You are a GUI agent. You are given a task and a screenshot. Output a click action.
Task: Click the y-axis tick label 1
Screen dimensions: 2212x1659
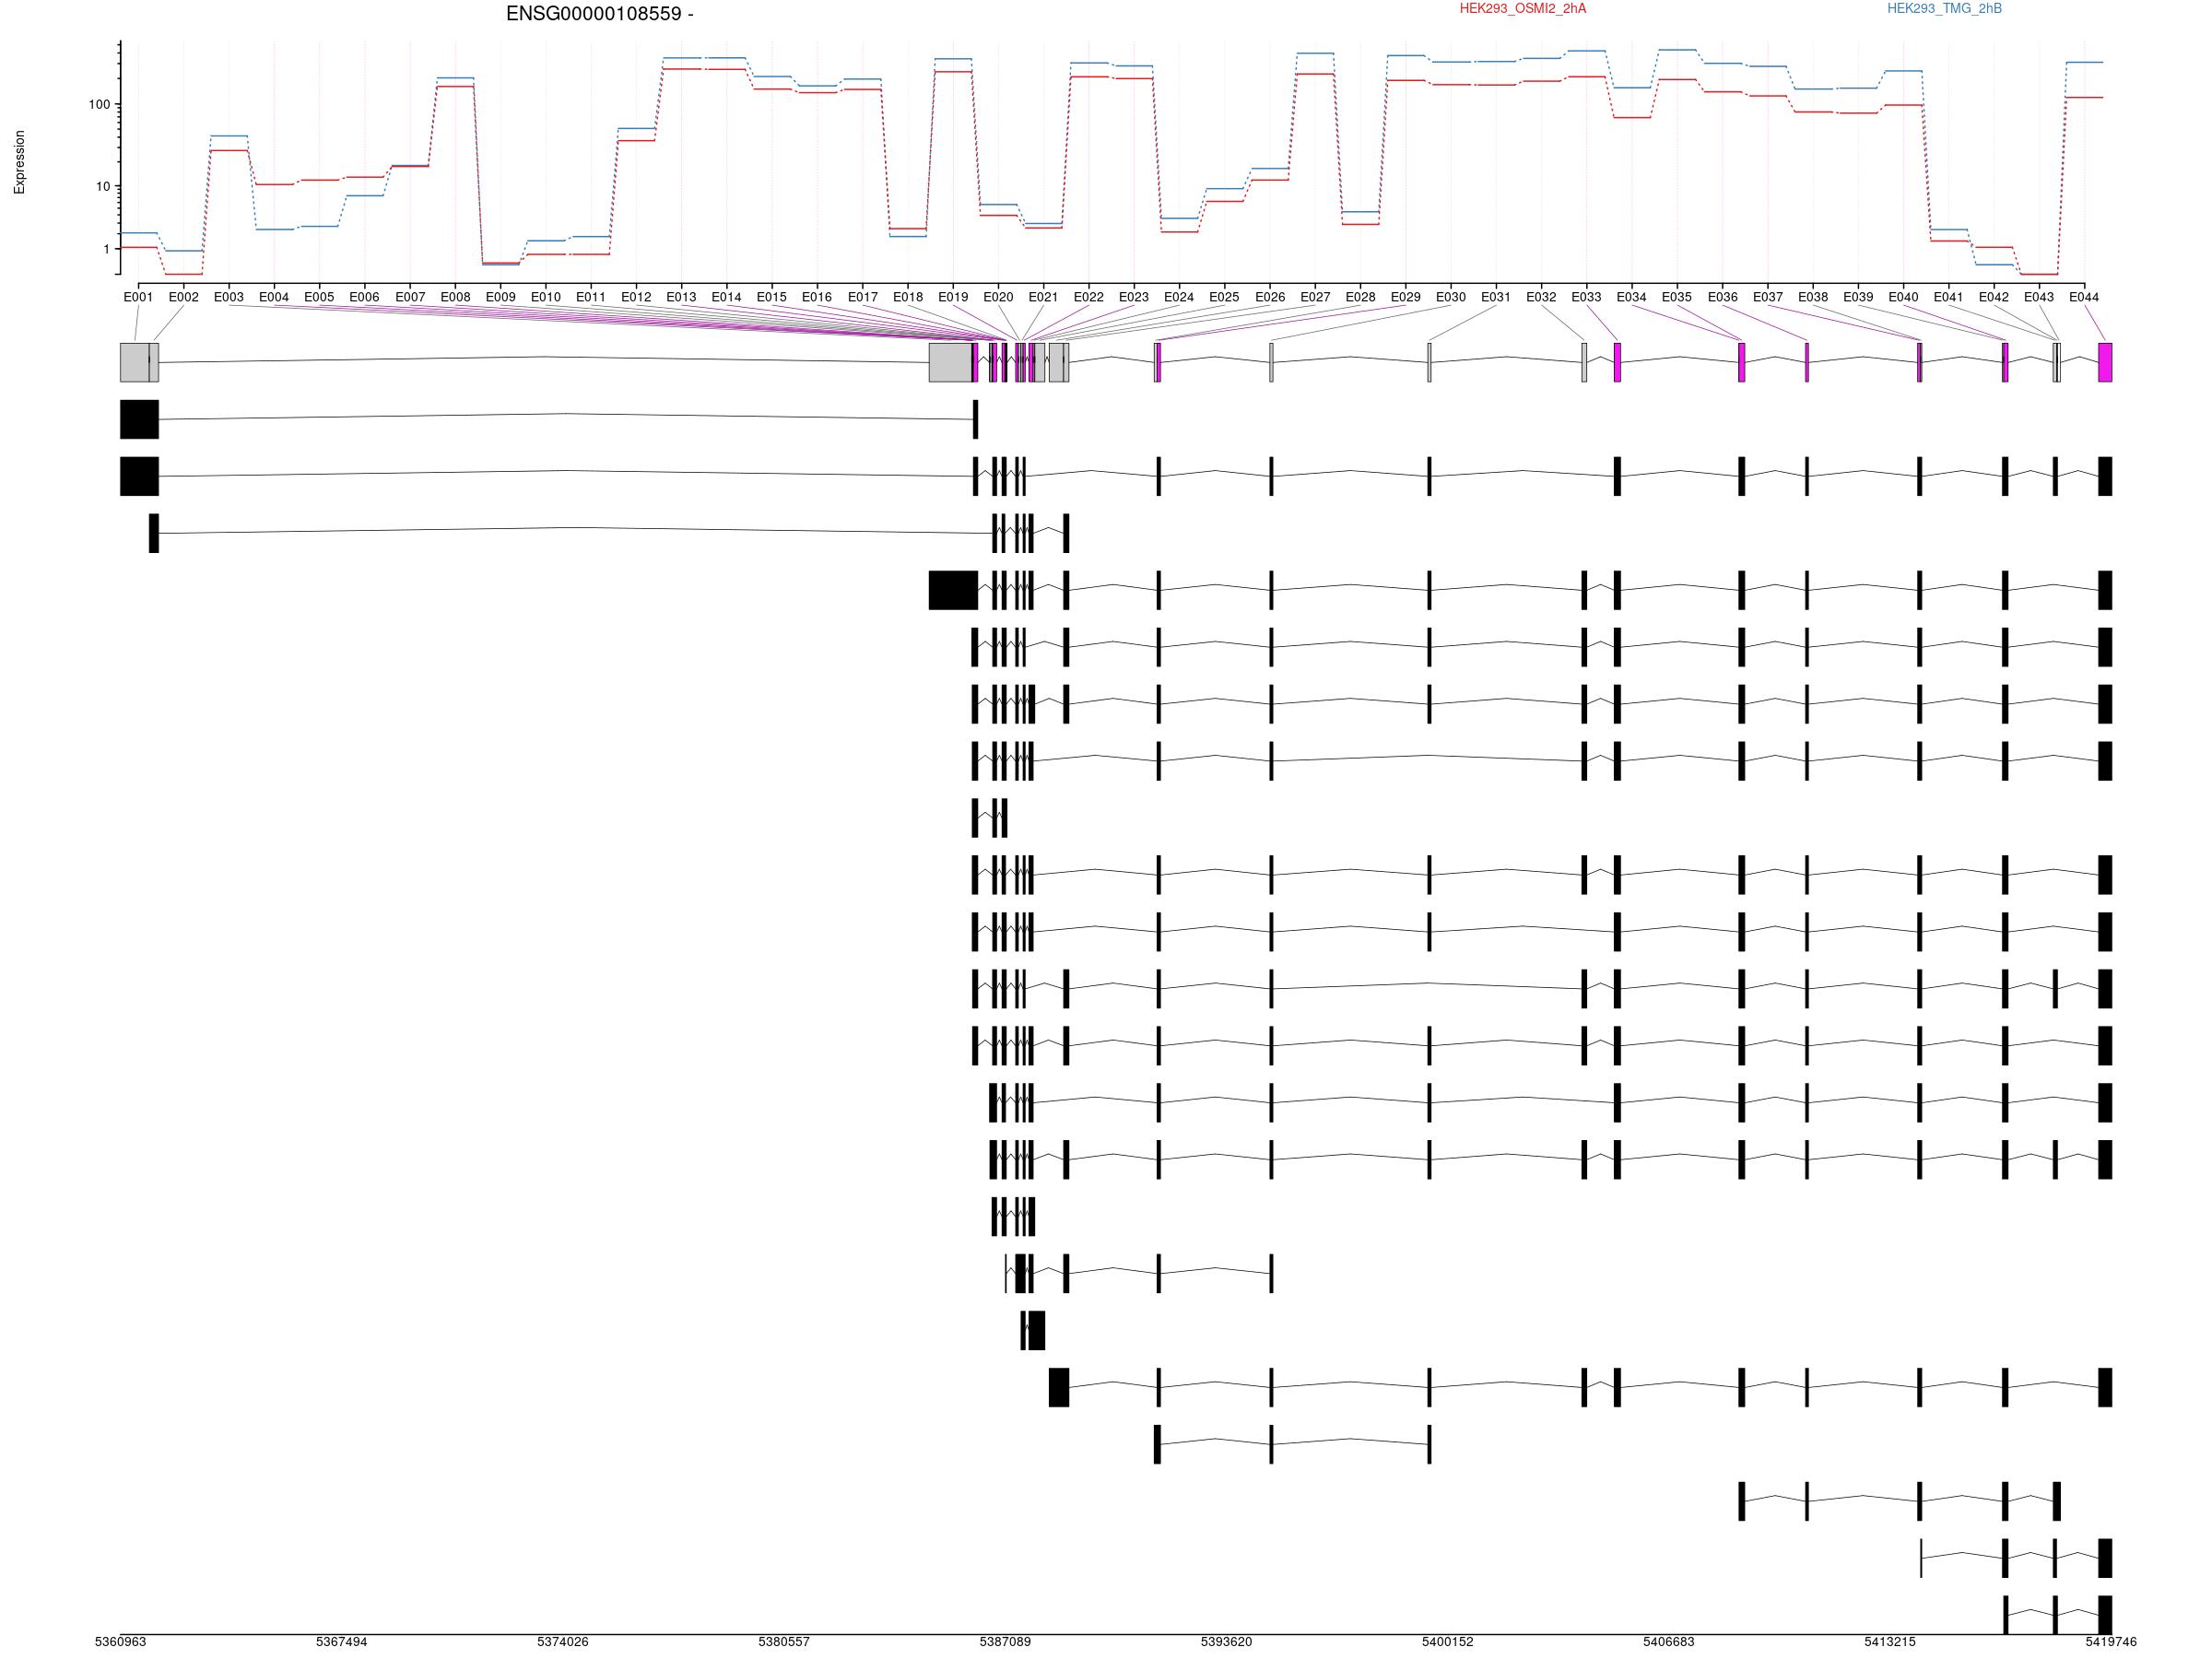pos(106,250)
